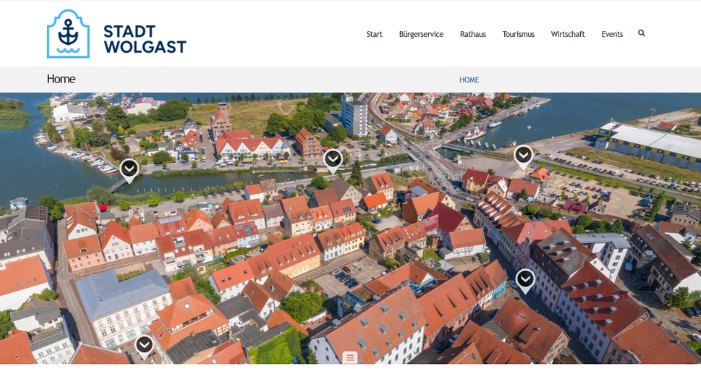Open hotspot marker at the harbour car park
Image resolution: width=701 pixels, height=387 pixels.
pyautogui.click(x=523, y=157)
